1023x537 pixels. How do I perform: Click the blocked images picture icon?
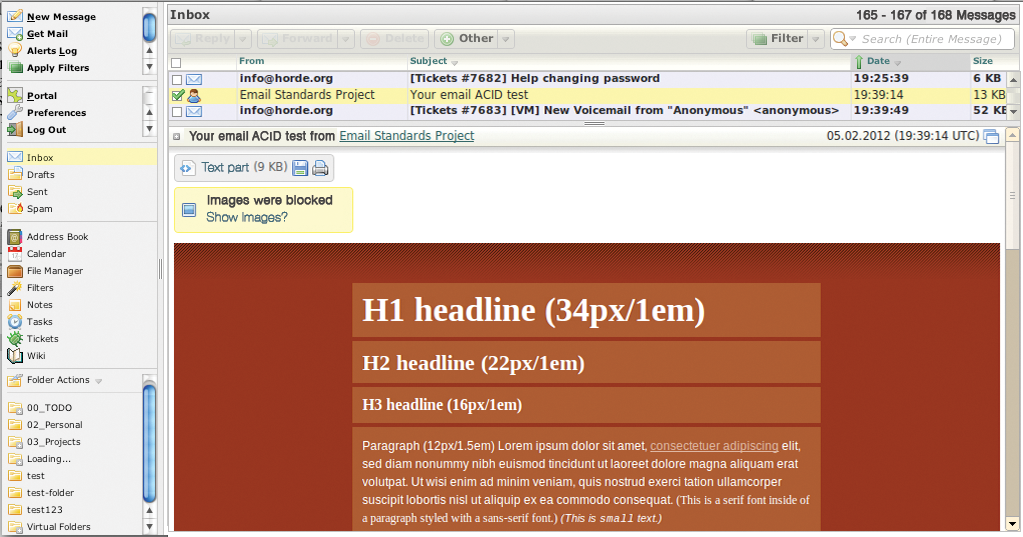[189, 209]
